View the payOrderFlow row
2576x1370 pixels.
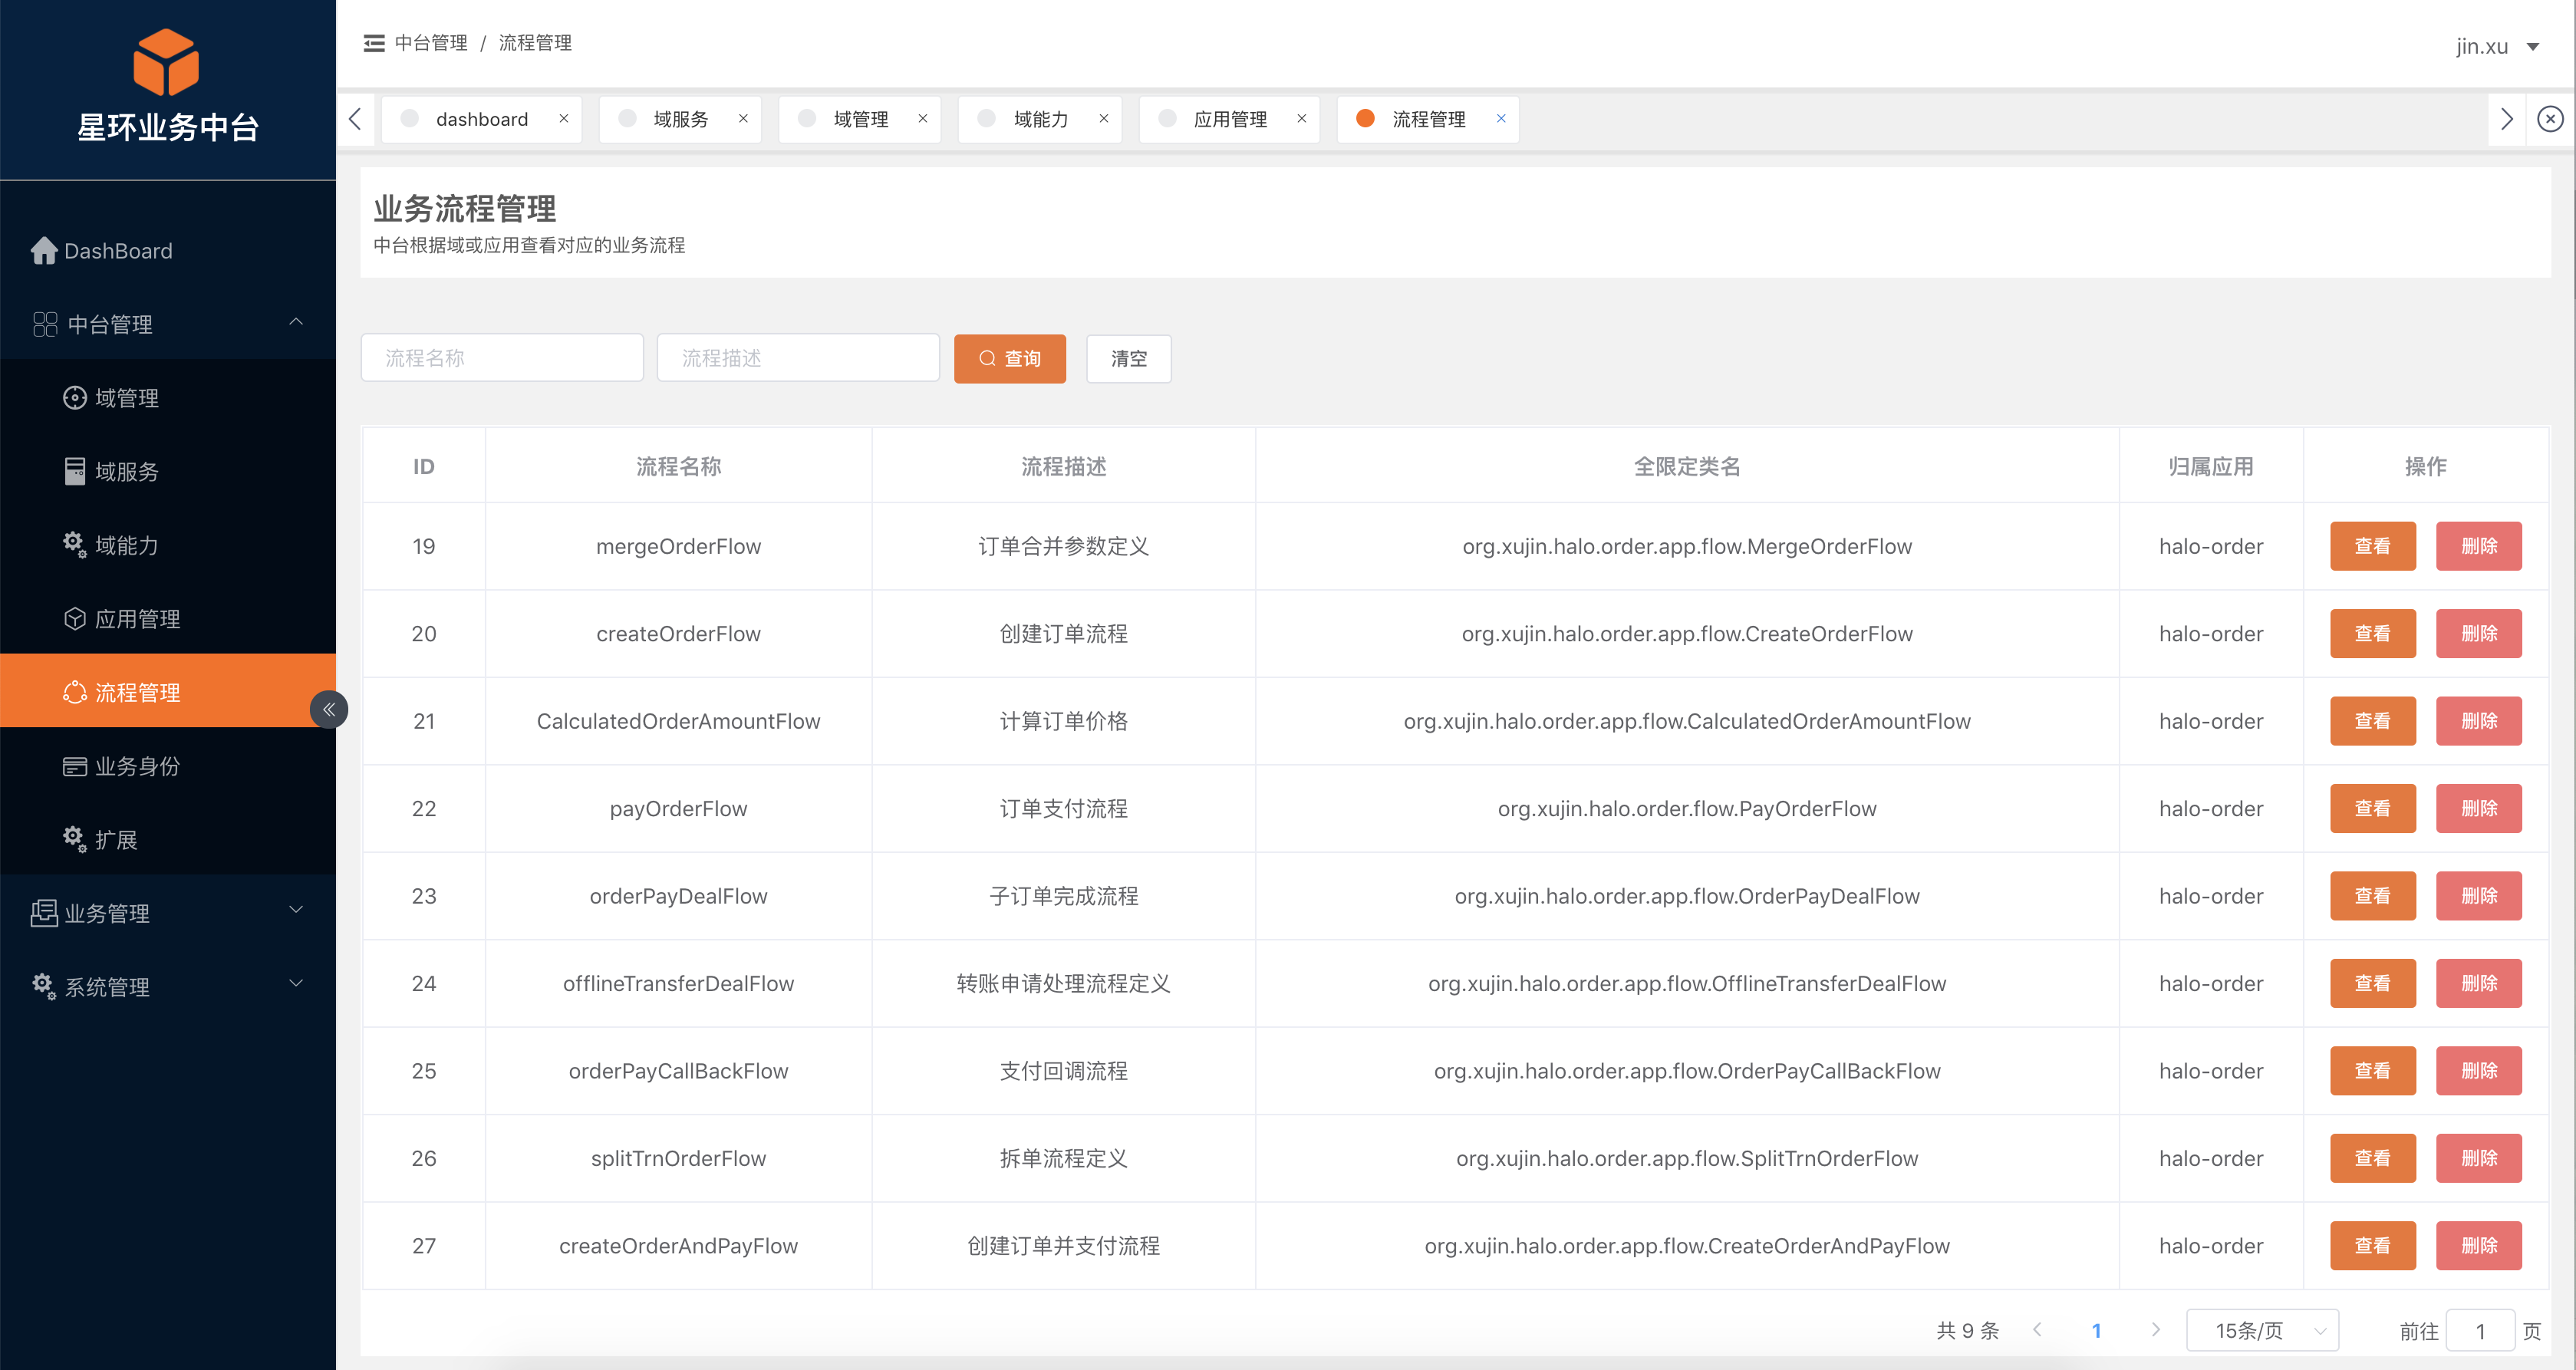[2372, 808]
